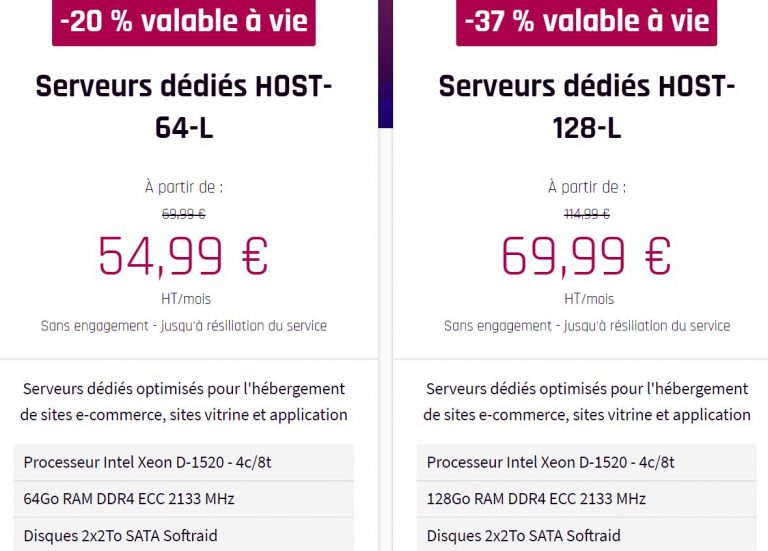The image size is (768, 551).
Task: Click the 54,99 € price
Action: 184,256
